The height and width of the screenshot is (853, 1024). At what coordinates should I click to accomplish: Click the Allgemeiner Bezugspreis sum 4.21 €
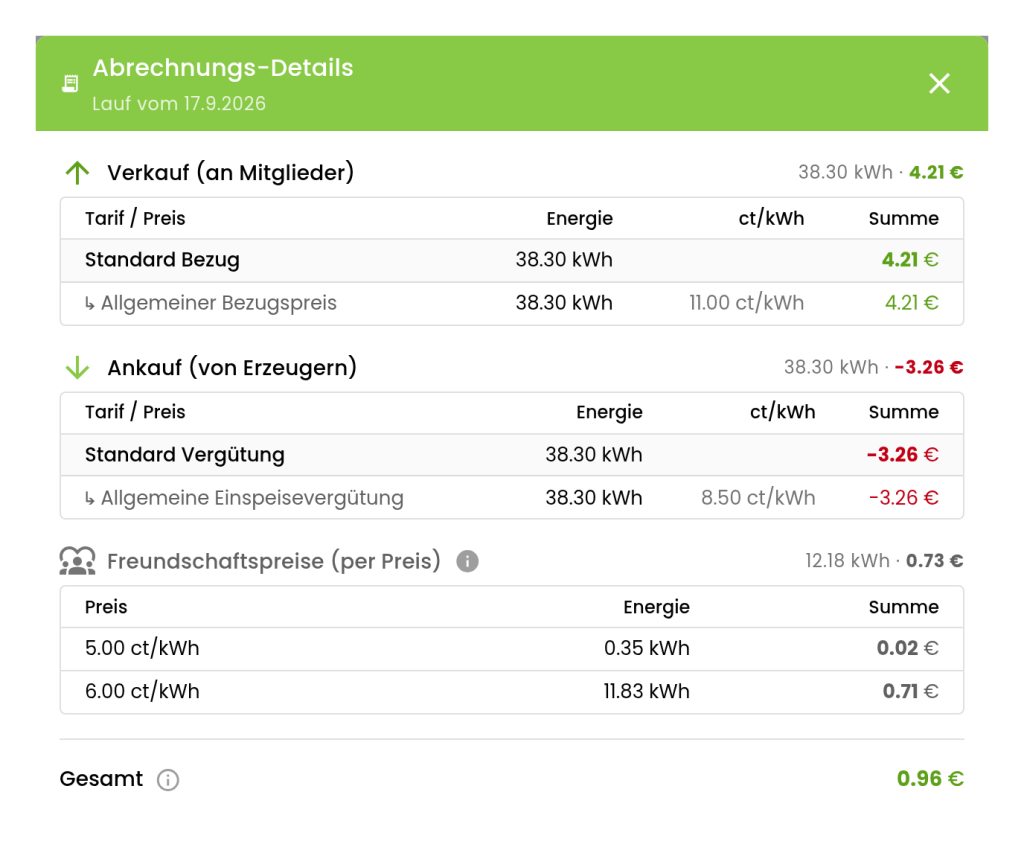click(911, 303)
